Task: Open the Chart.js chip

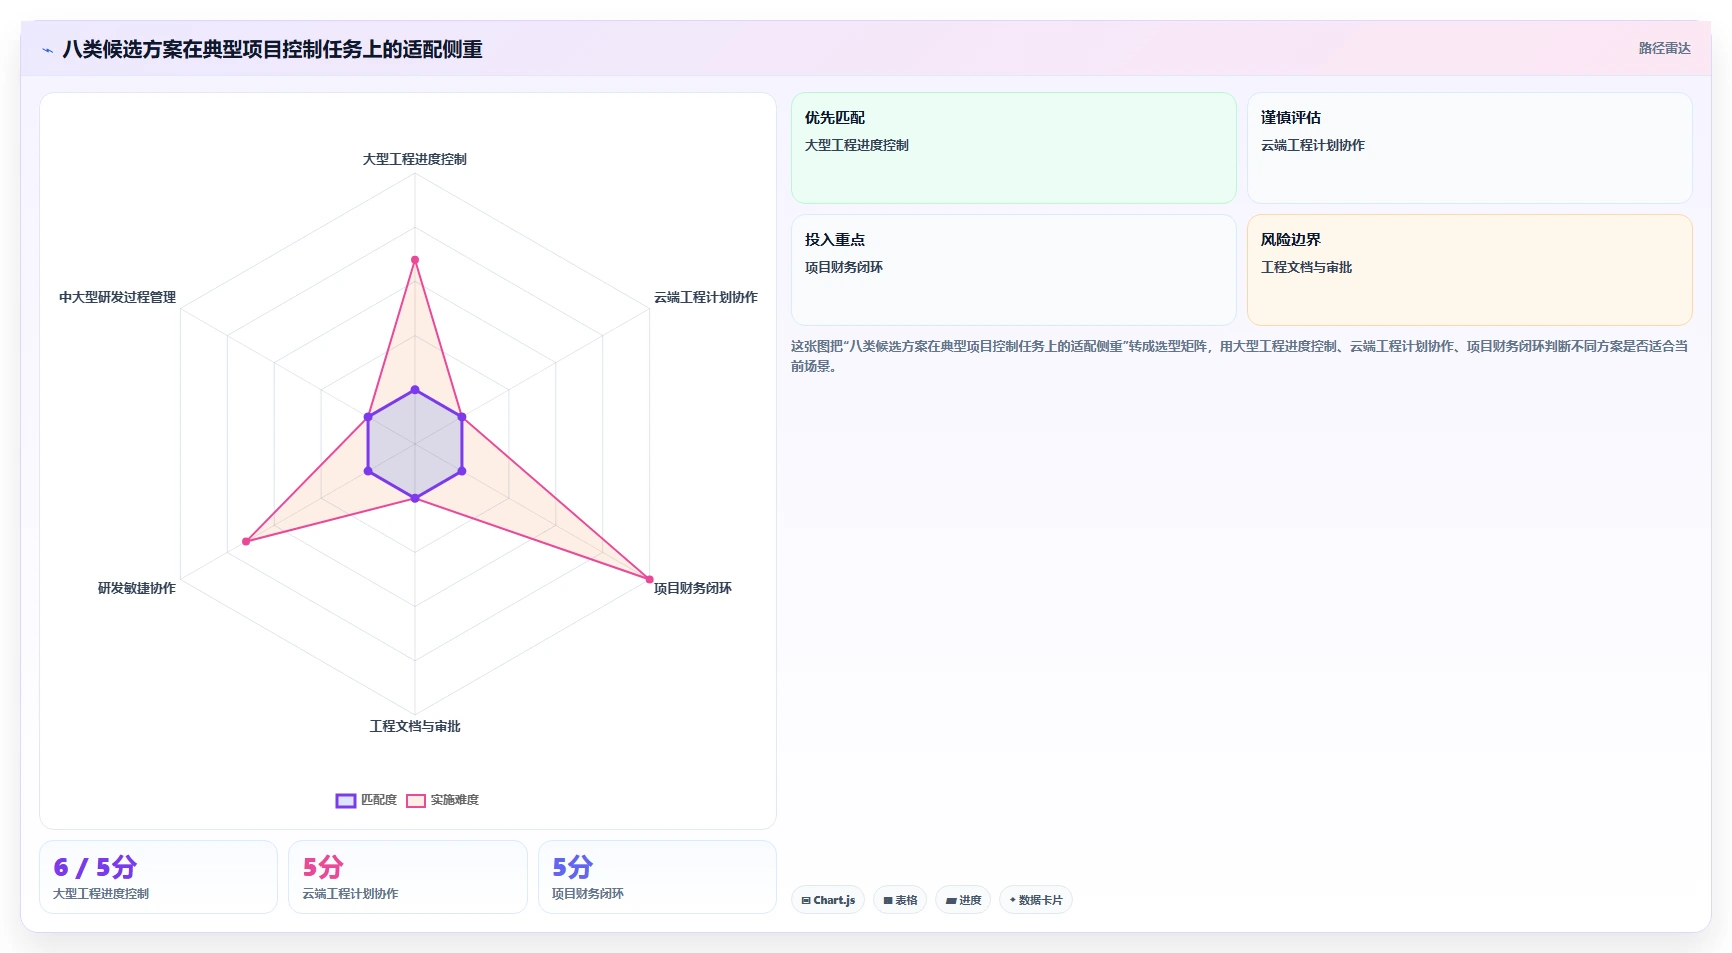Action: [828, 900]
